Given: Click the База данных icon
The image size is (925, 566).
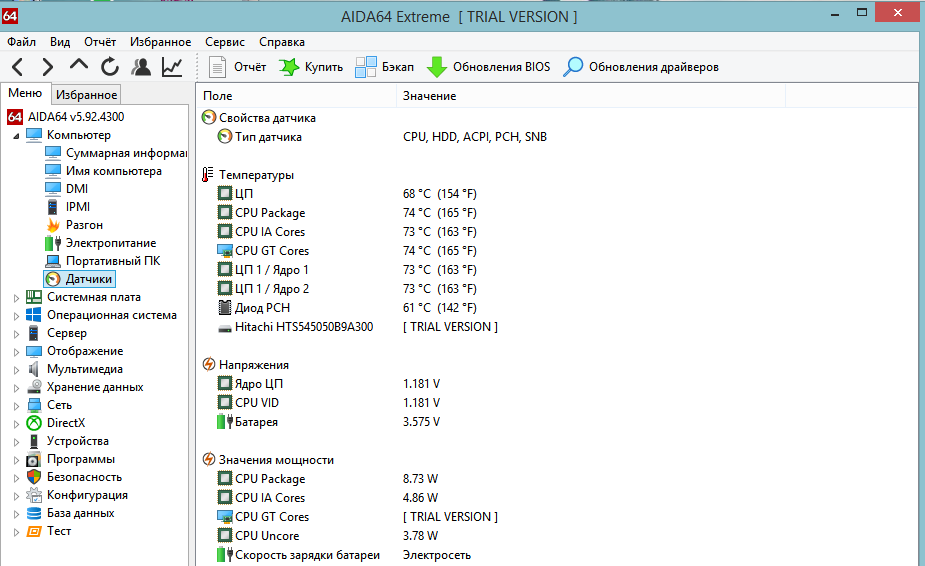Looking at the screenshot, I should pos(34,513).
